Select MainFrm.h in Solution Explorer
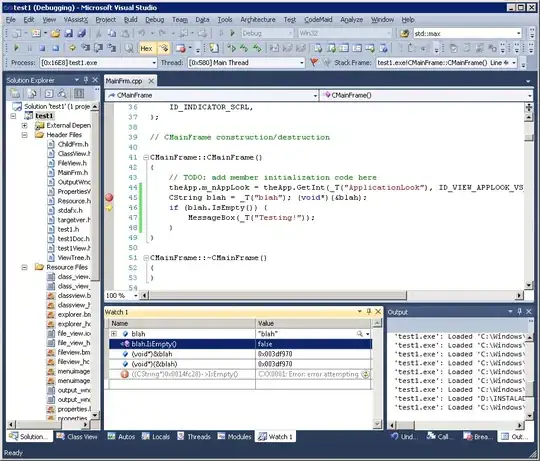Image resolution: width=540 pixels, height=461 pixels. (x=72, y=172)
